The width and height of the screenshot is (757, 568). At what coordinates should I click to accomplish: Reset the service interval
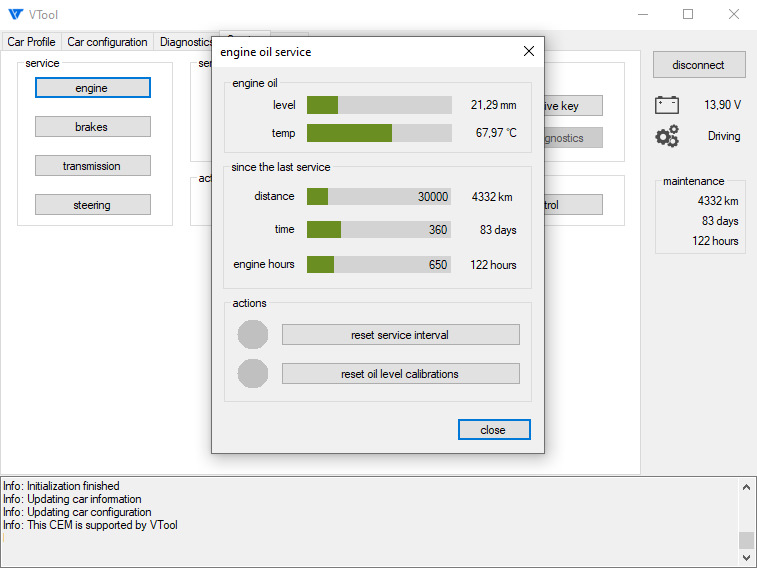[x=401, y=335]
